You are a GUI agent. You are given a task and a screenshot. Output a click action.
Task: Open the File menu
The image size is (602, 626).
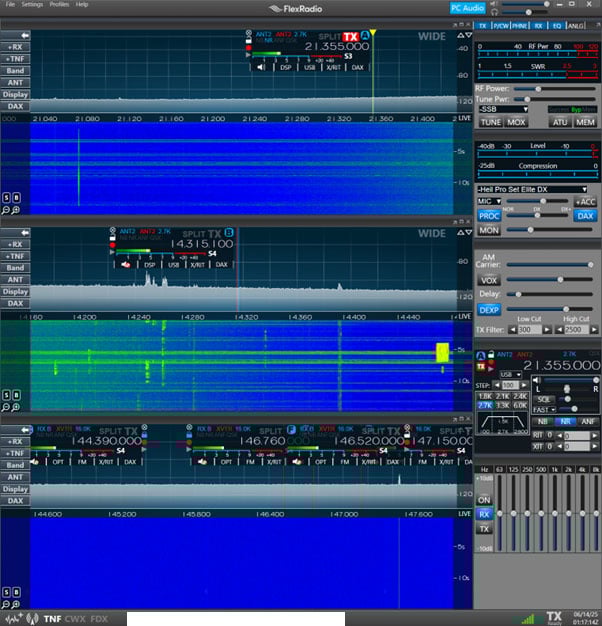[10, 4]
